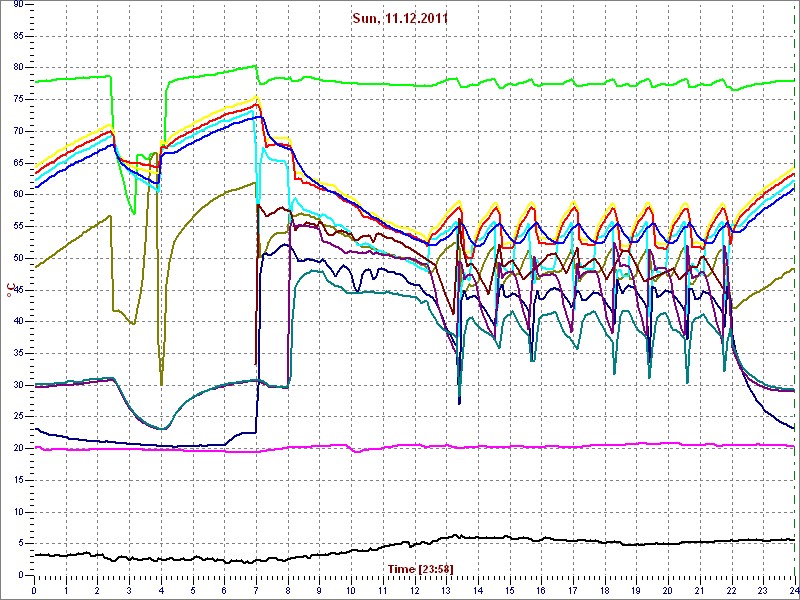The height and width of the screenshot is (600, 800).
Task: Click the 25 label on temperature axis
Action: [17, 417]
